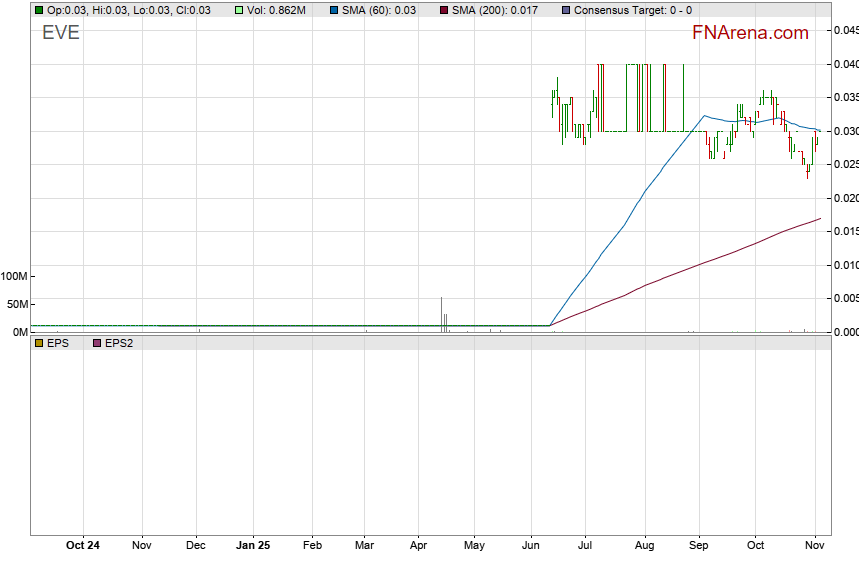The height and width of the screenshot is (566, 859).
Task: Click the Consensus Target legend marker
Action: (566, 10)
